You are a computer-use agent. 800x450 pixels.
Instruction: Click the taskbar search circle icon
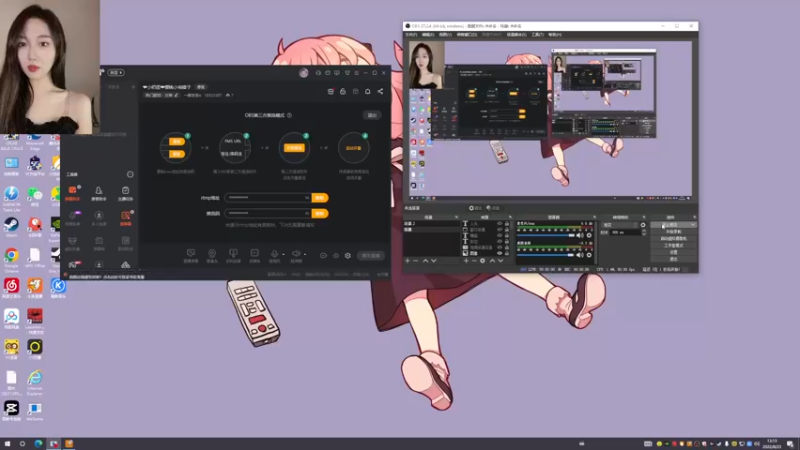tap(22, 444)
